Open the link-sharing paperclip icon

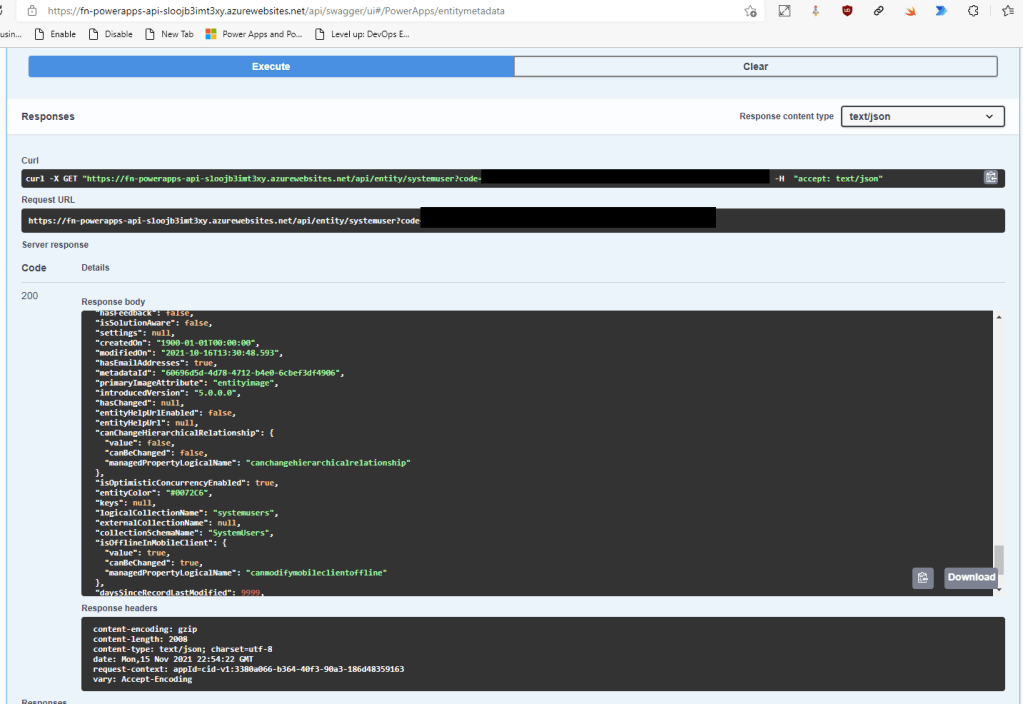click(878, 11)
